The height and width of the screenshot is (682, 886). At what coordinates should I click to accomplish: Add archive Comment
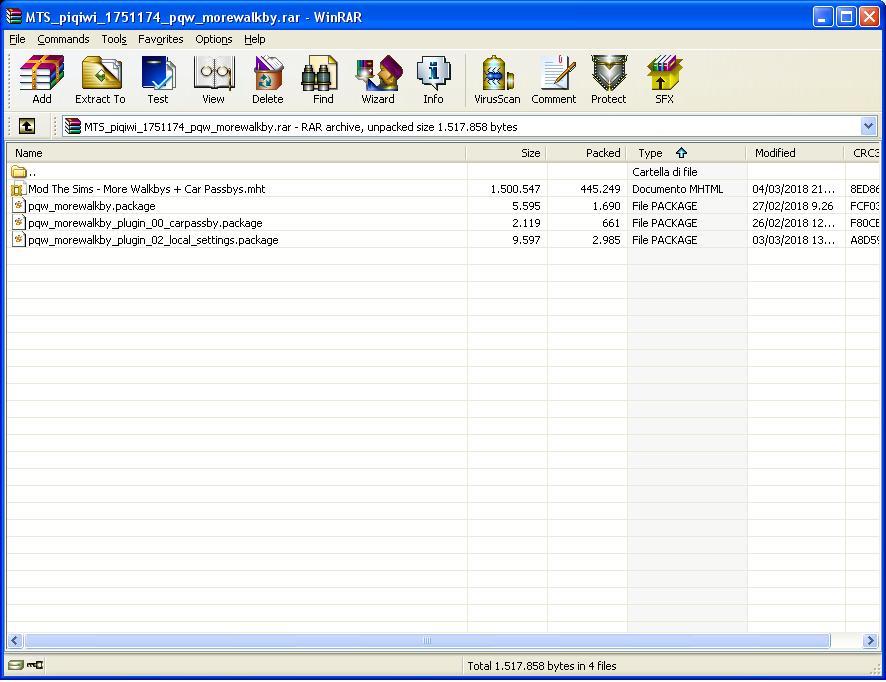[x=553, y=80]
